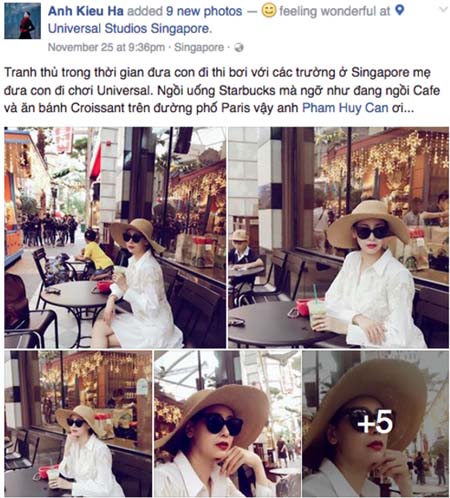Open Anh Kieu Ha's profile picture
The width and height of the screenshot is (450, 498).
click(22, 21)
